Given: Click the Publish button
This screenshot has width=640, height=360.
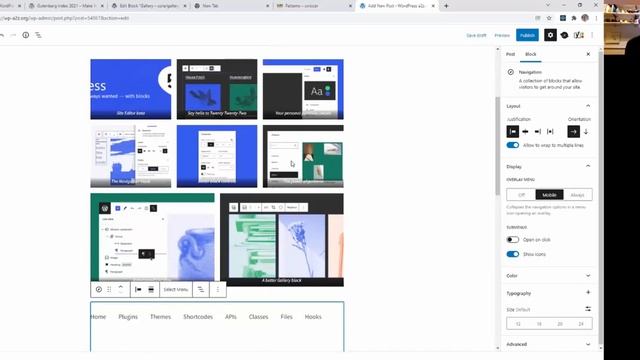Looking at the screenshot, I should click(527, 35).
